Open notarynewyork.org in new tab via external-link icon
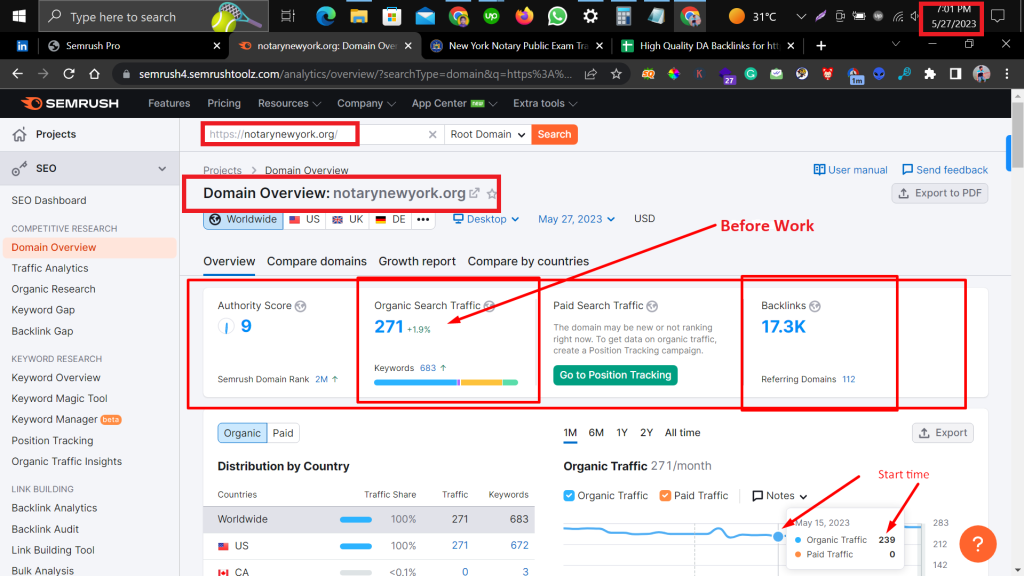This screenshot has width=1024, height=576. (x=475, y=193)
